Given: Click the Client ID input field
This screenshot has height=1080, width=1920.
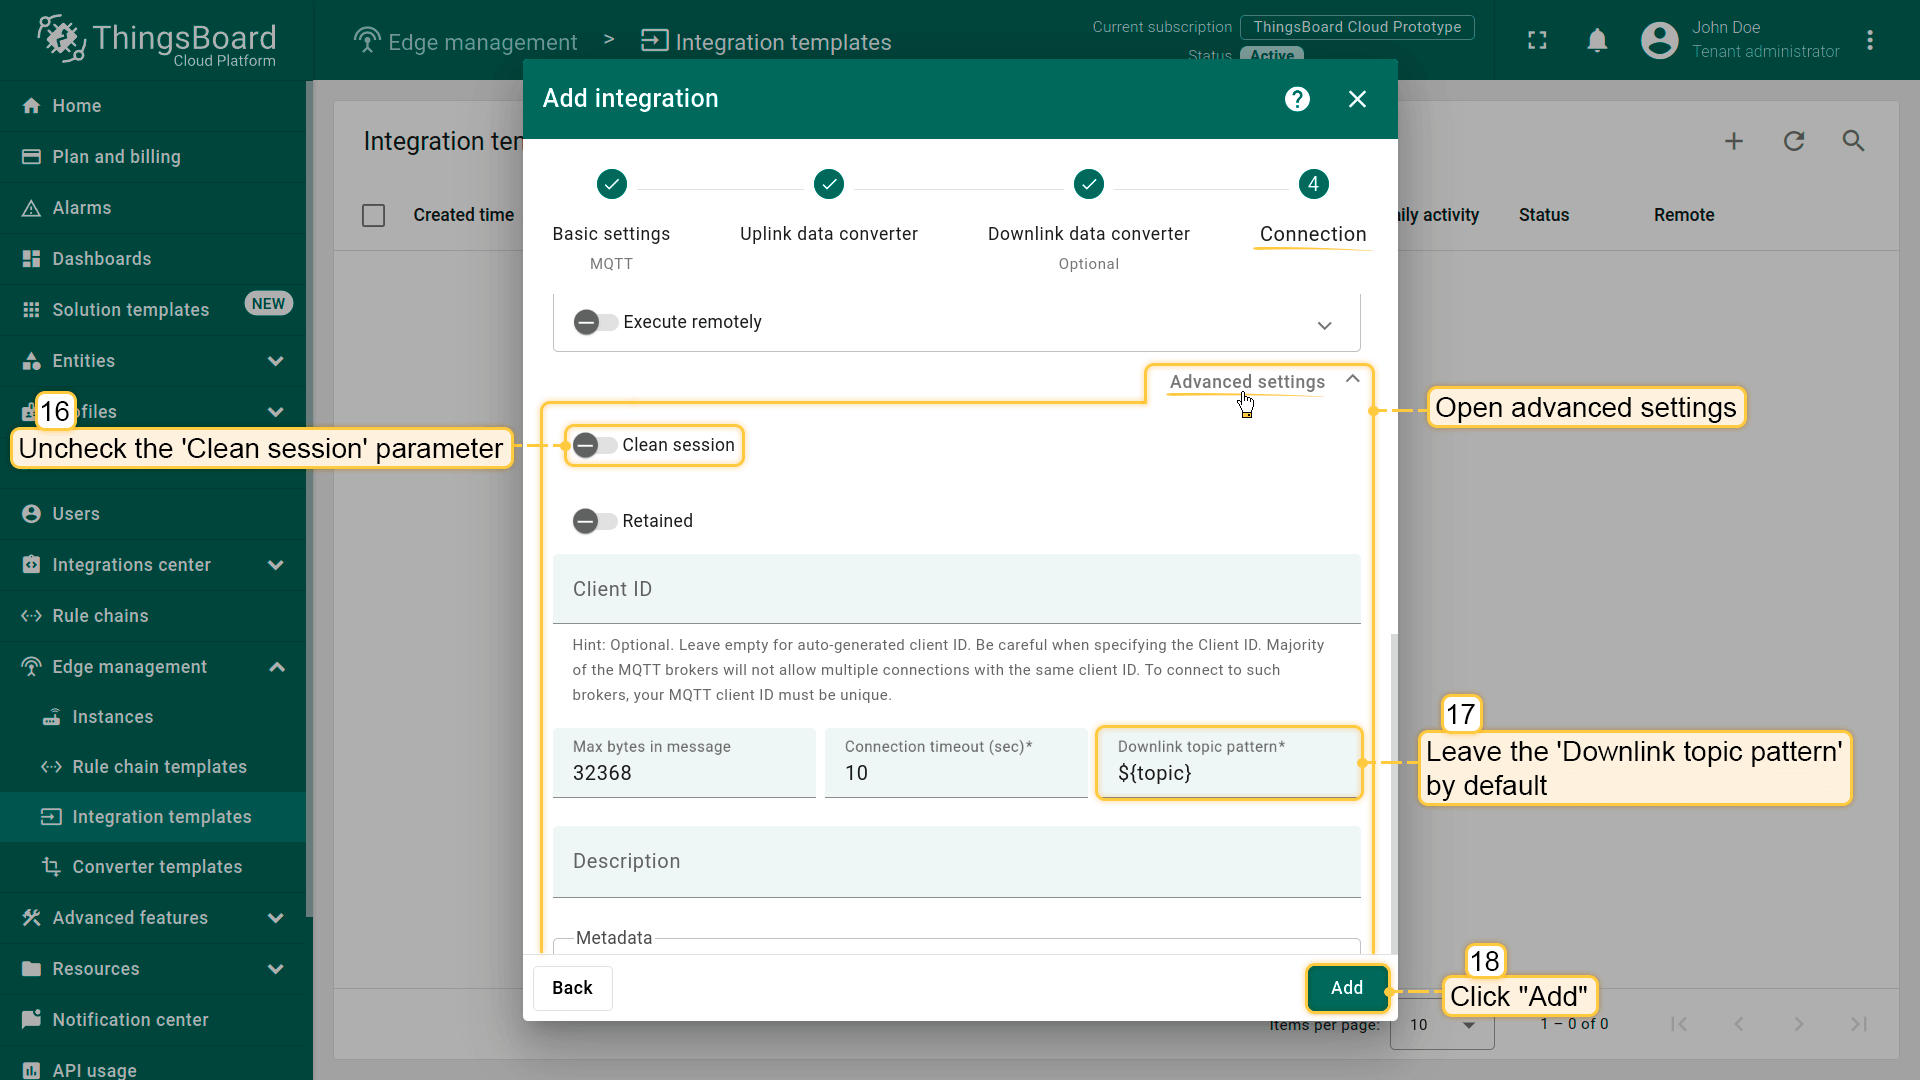Looking at the screenshot, I should 955,590.
